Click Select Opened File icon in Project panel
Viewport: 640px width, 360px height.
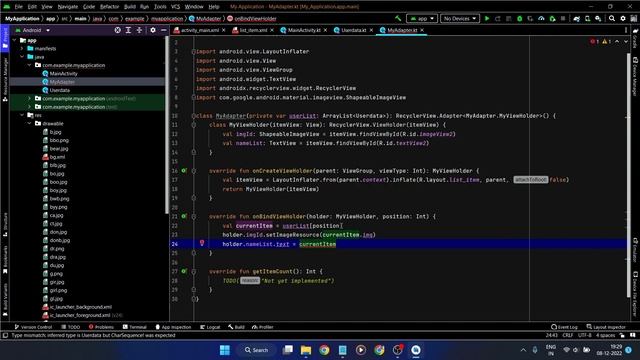118,30
